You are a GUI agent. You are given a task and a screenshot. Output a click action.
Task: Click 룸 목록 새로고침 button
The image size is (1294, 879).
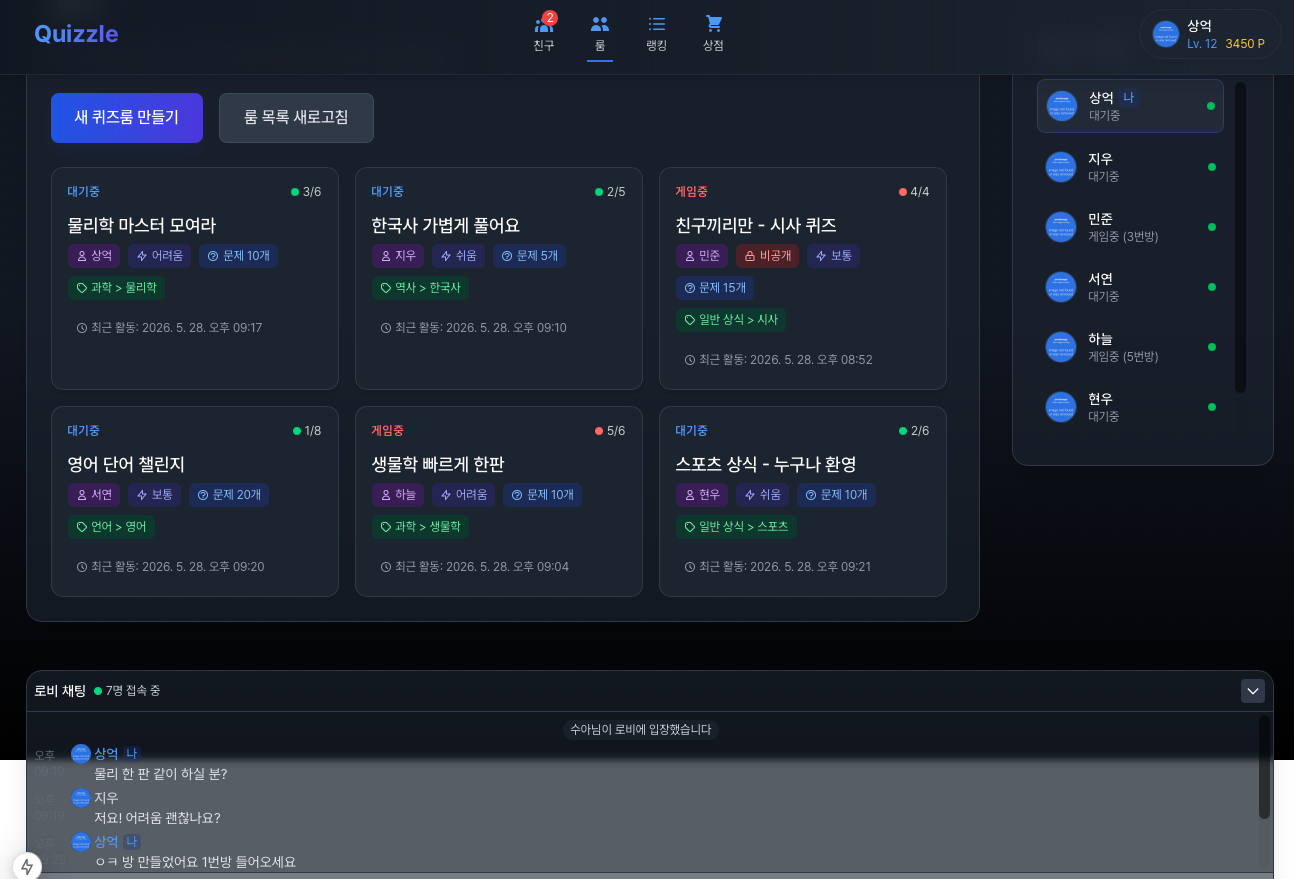pyautogui.click(x=296, y=118)
